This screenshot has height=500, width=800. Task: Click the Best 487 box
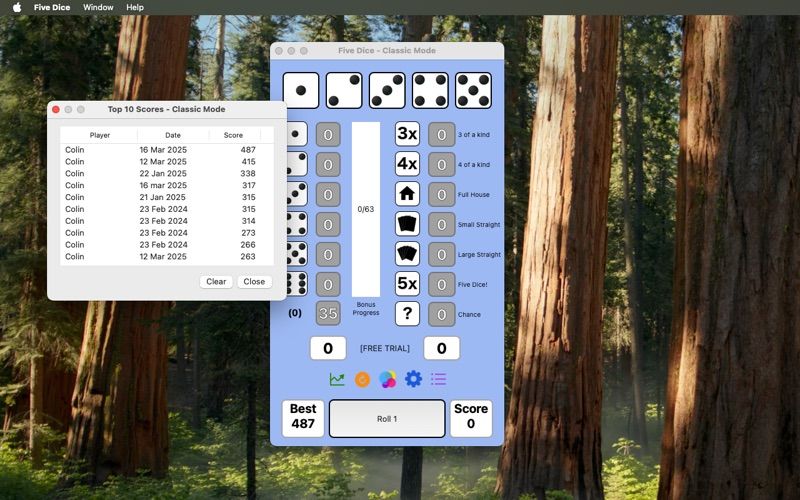(303, 418)
